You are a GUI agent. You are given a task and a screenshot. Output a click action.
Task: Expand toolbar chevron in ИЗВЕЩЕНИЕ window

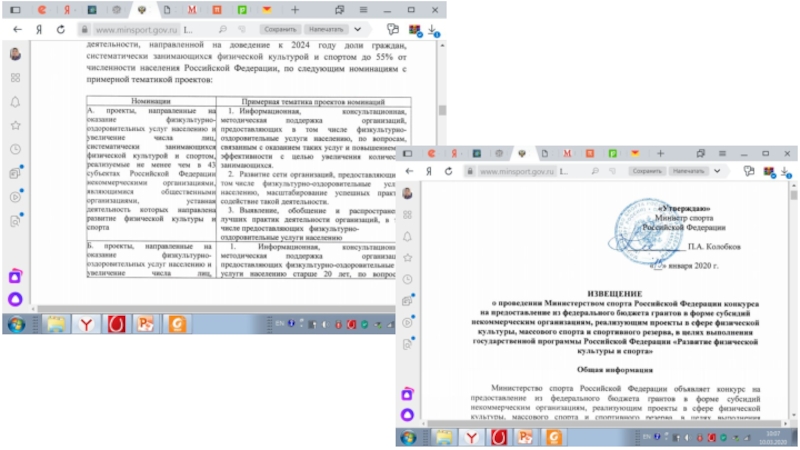(717, 171)
